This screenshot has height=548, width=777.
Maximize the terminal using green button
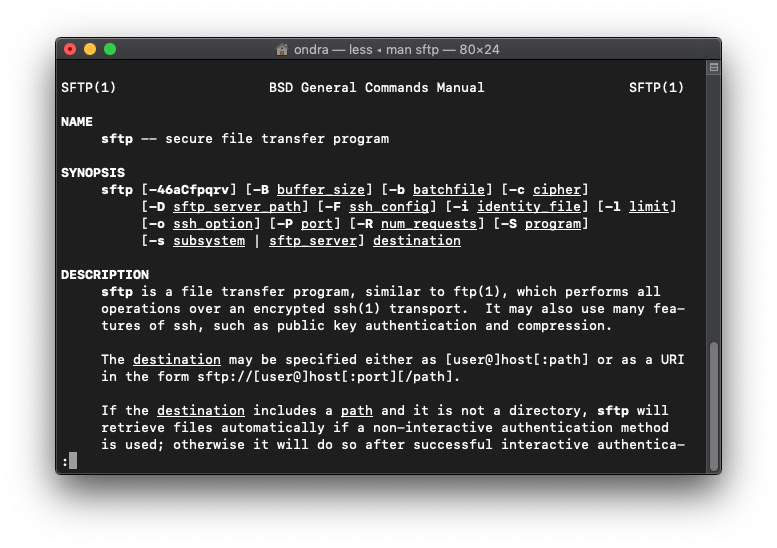pyautogui.click(x=110, y=49)
